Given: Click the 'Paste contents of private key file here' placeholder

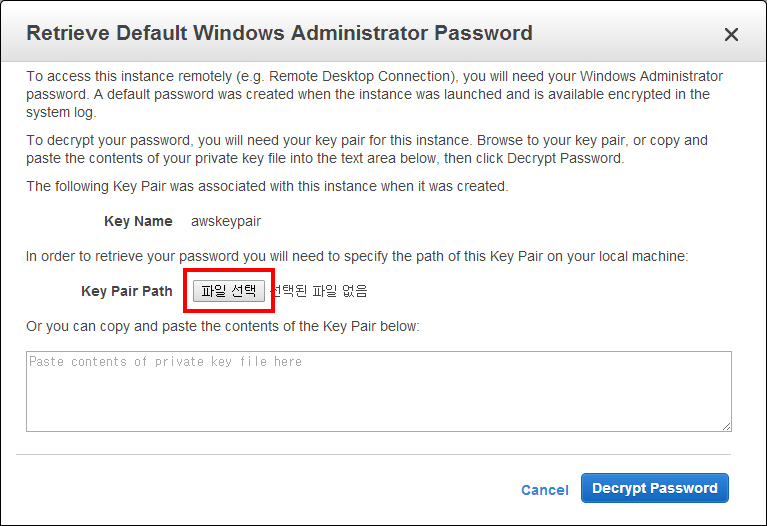Looking at the screenshot, I should [165, 361].
